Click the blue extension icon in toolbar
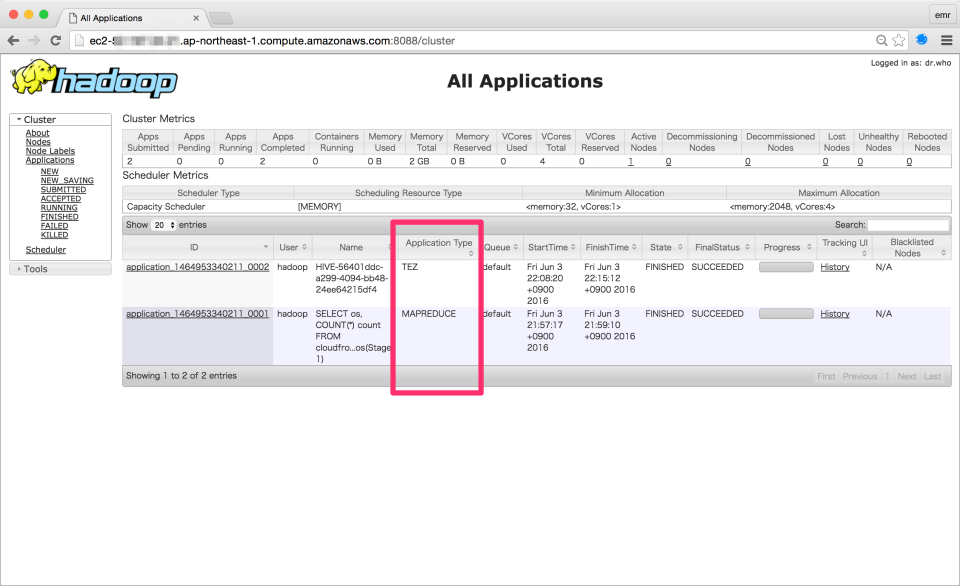 coord(922,40)
